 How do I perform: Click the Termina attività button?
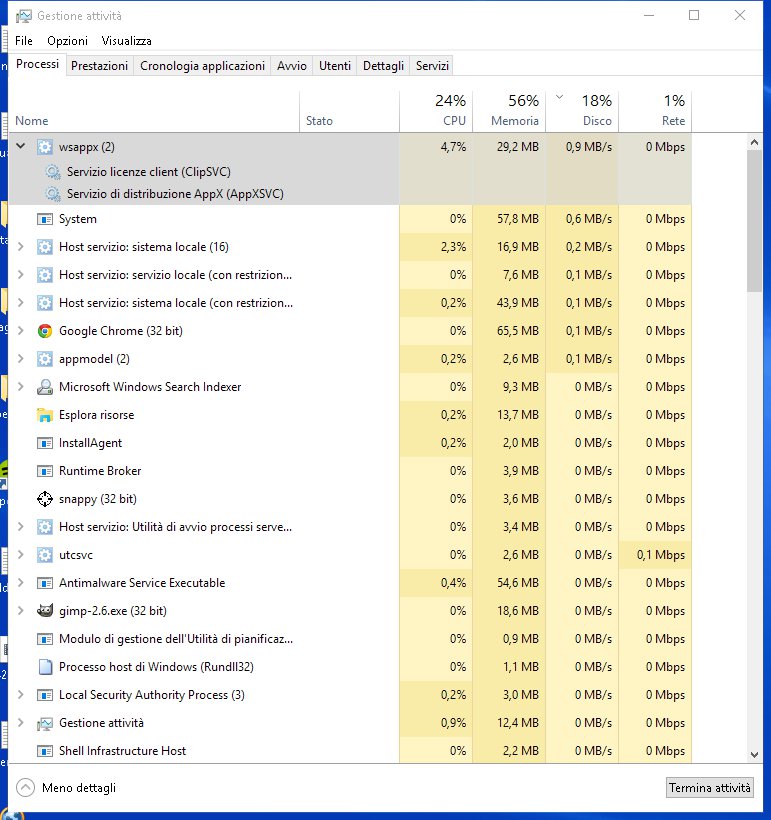coord(710,788)
